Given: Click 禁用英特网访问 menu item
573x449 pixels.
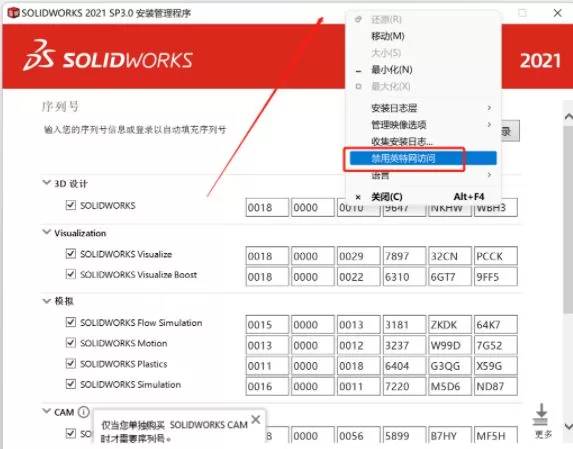Looking at the screenshot, I should (x=423, y=158).
